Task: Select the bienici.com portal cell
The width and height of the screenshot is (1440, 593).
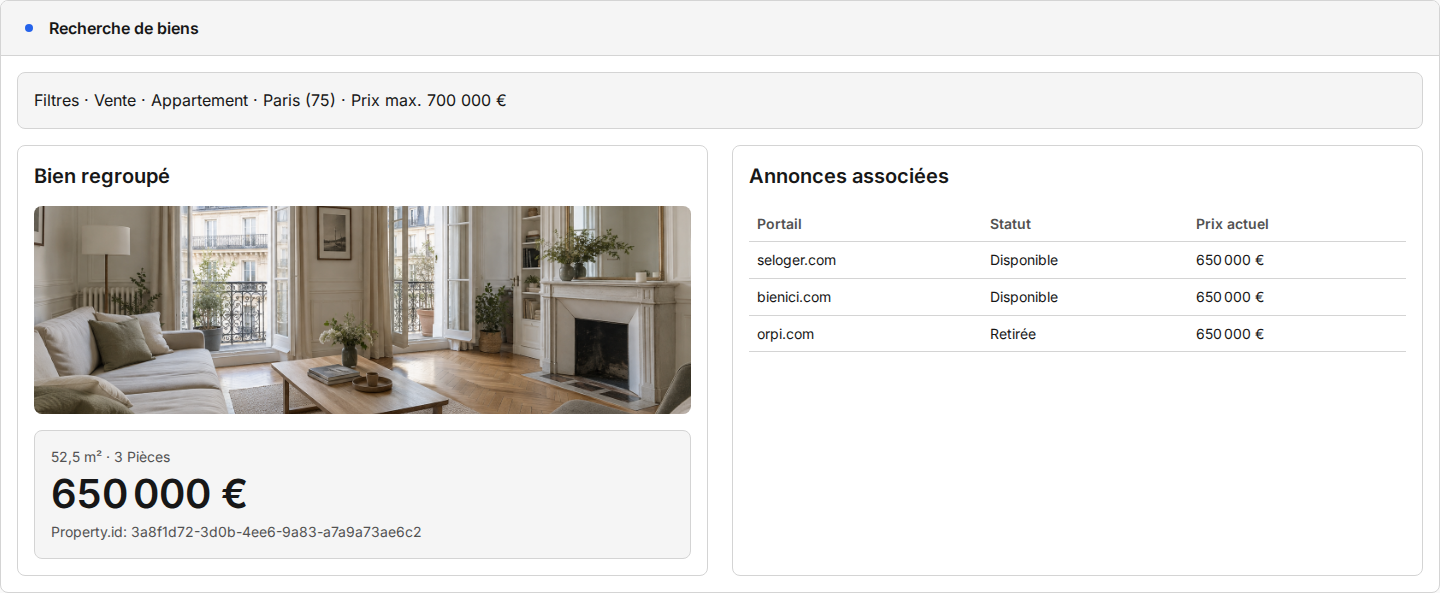Action: pyautogui.click(x=794, y=297)
